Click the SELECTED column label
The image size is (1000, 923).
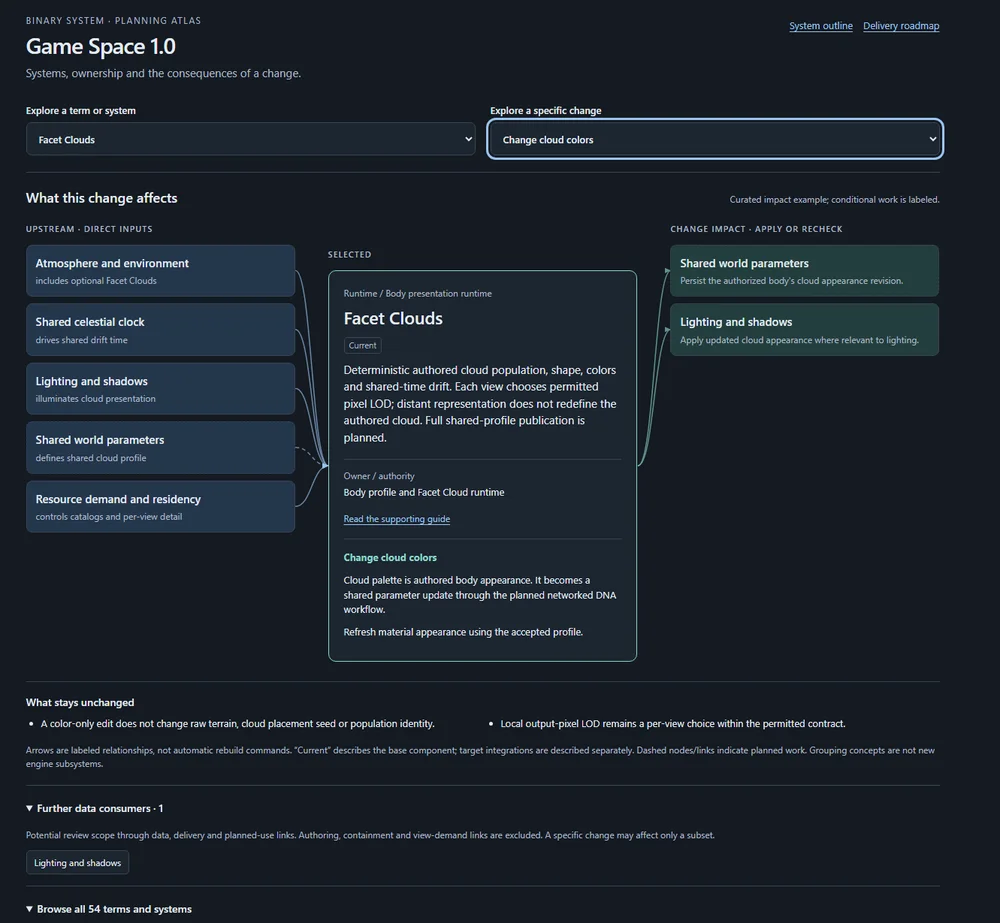tap(349, 255)
